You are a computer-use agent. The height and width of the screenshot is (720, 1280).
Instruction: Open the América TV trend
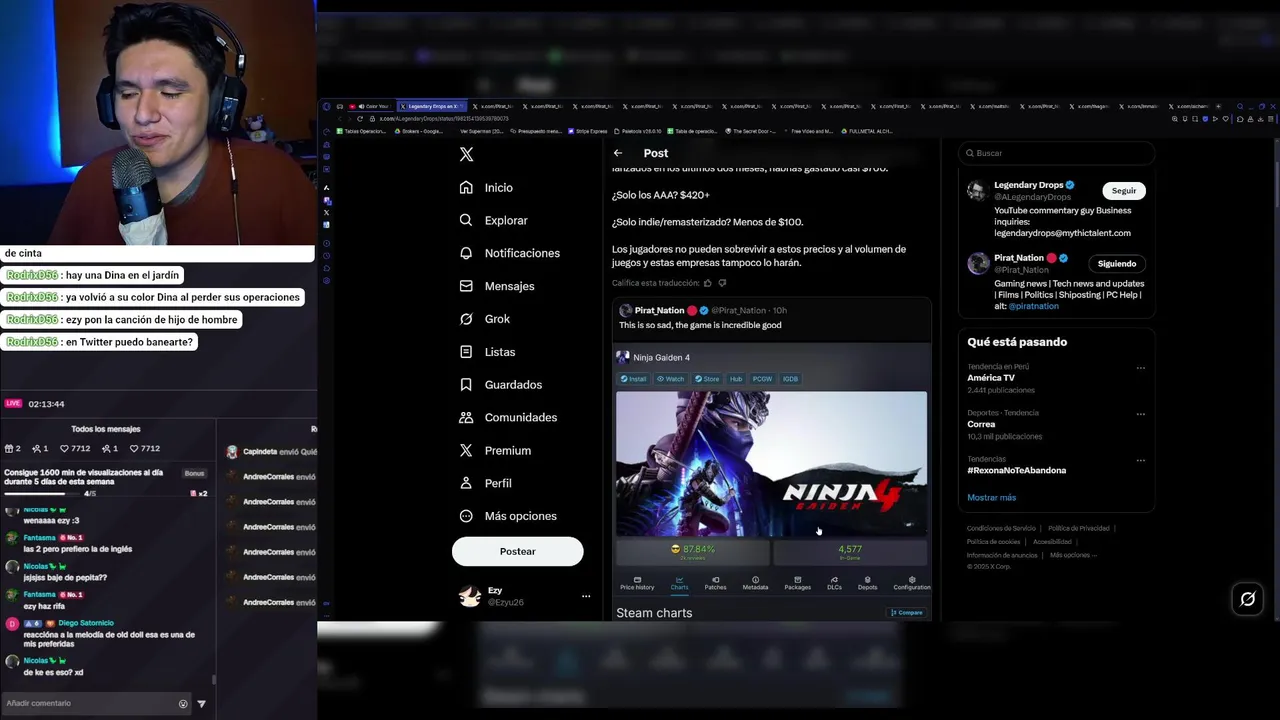pos(991,378)
